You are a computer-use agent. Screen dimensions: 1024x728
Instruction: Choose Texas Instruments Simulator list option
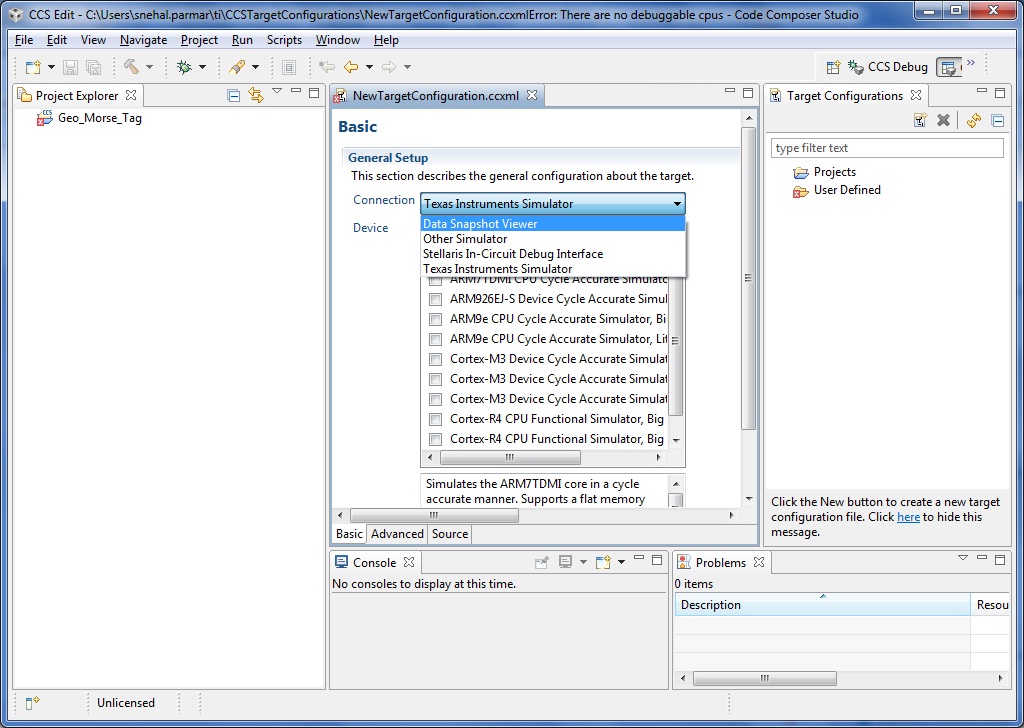pos(552,269)
